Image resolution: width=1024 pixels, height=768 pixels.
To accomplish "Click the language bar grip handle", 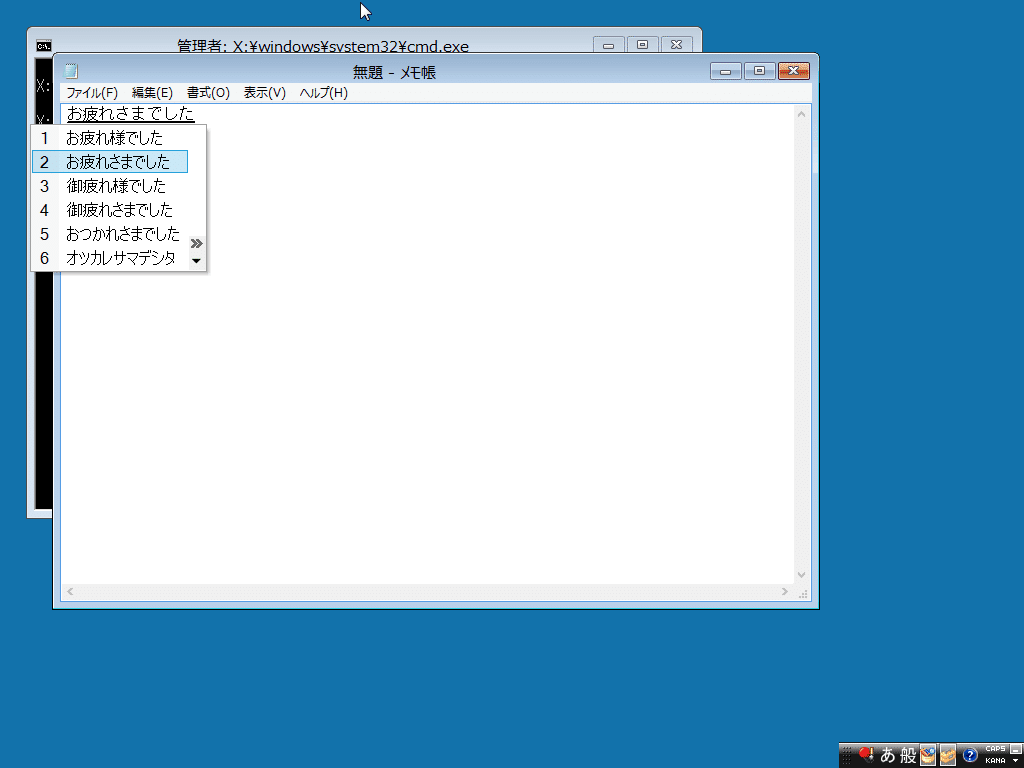I will point(847,756).
